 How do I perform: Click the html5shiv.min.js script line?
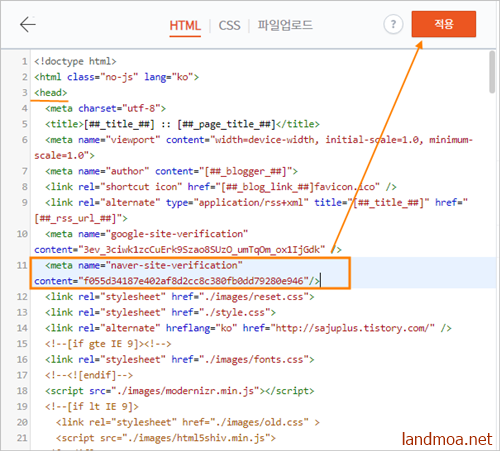(166, 438)
